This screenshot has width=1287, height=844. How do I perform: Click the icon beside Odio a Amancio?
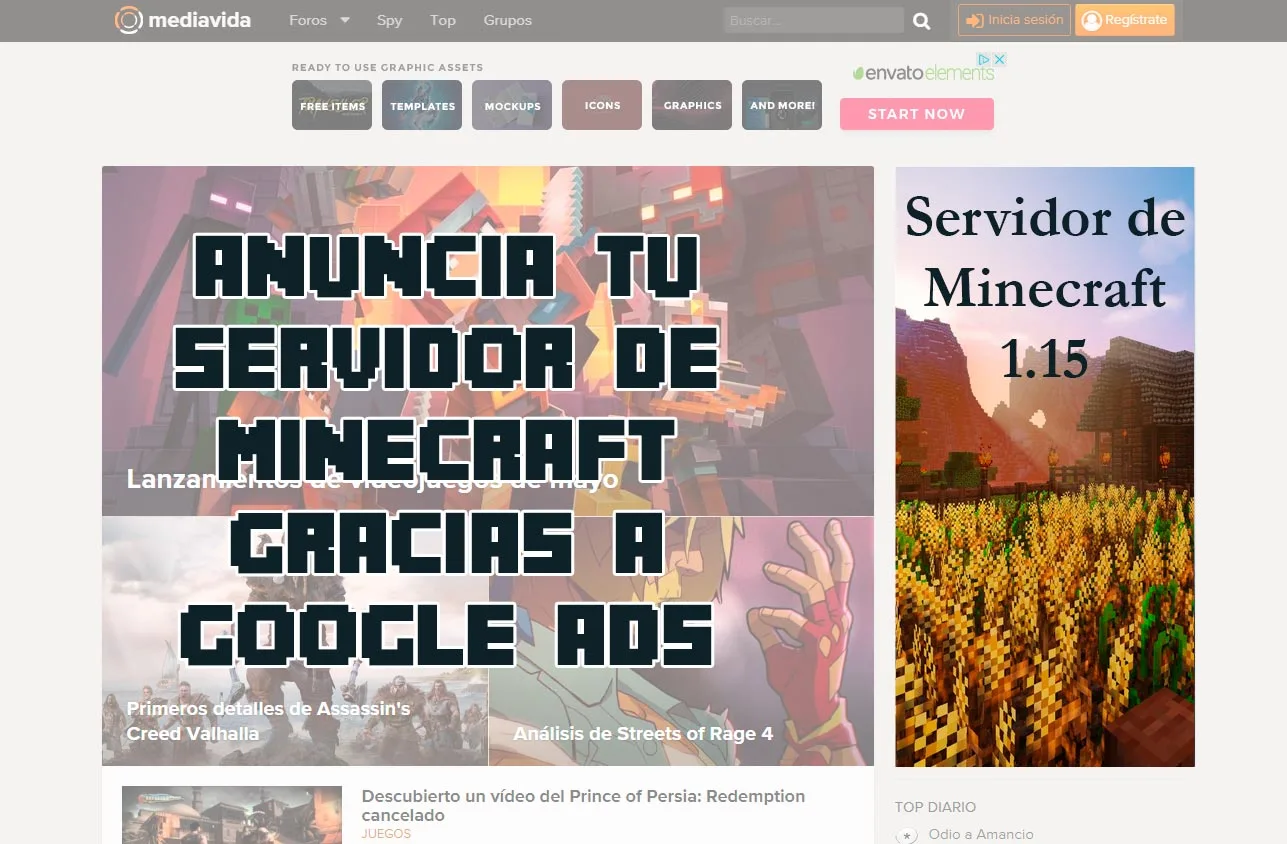[x=907, y=835]
